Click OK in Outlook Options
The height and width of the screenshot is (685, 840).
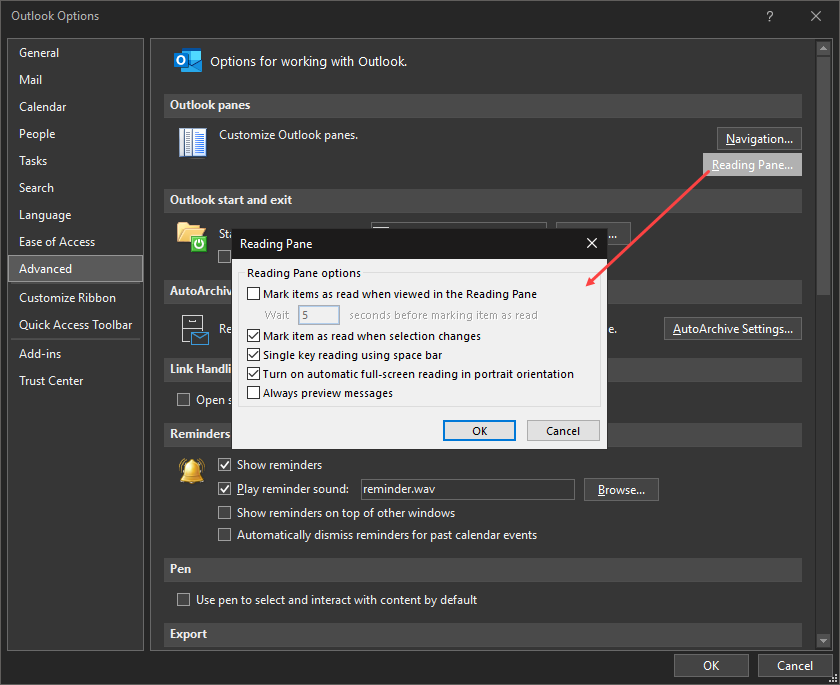711,666
